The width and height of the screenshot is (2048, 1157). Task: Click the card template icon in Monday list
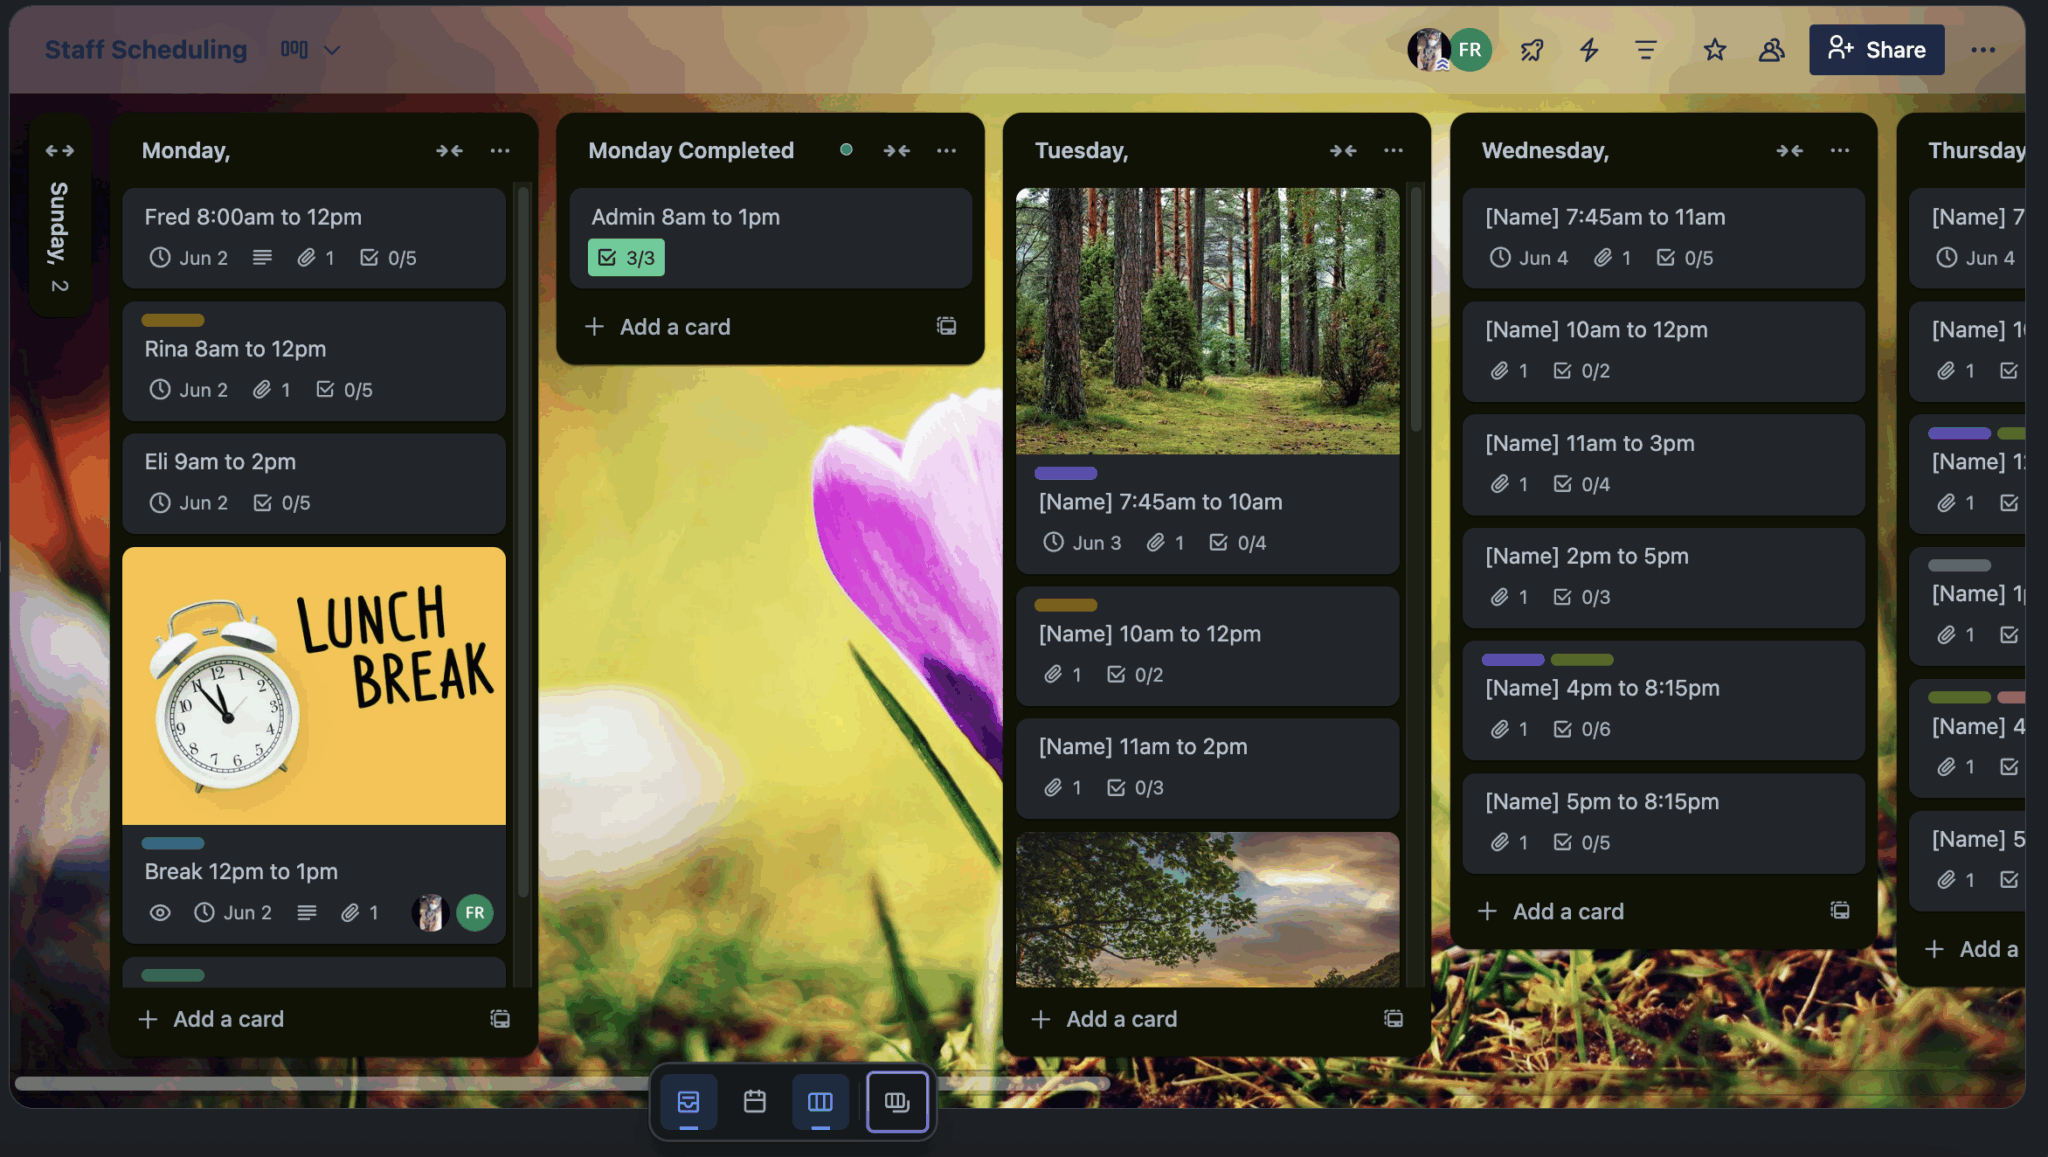[x=499, y=1018]
